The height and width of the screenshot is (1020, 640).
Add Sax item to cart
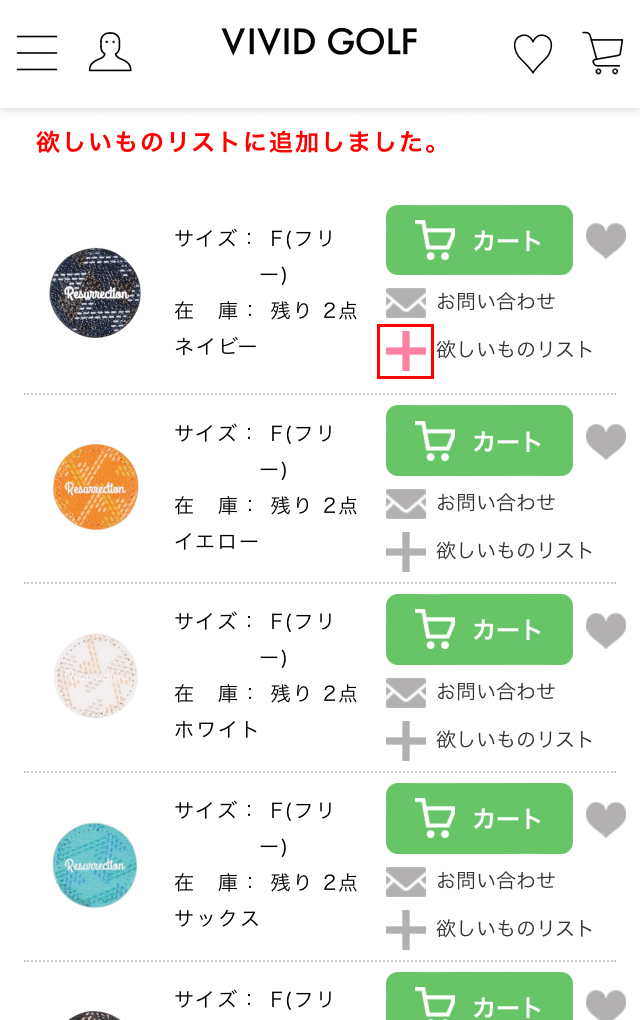pos(479,818)
